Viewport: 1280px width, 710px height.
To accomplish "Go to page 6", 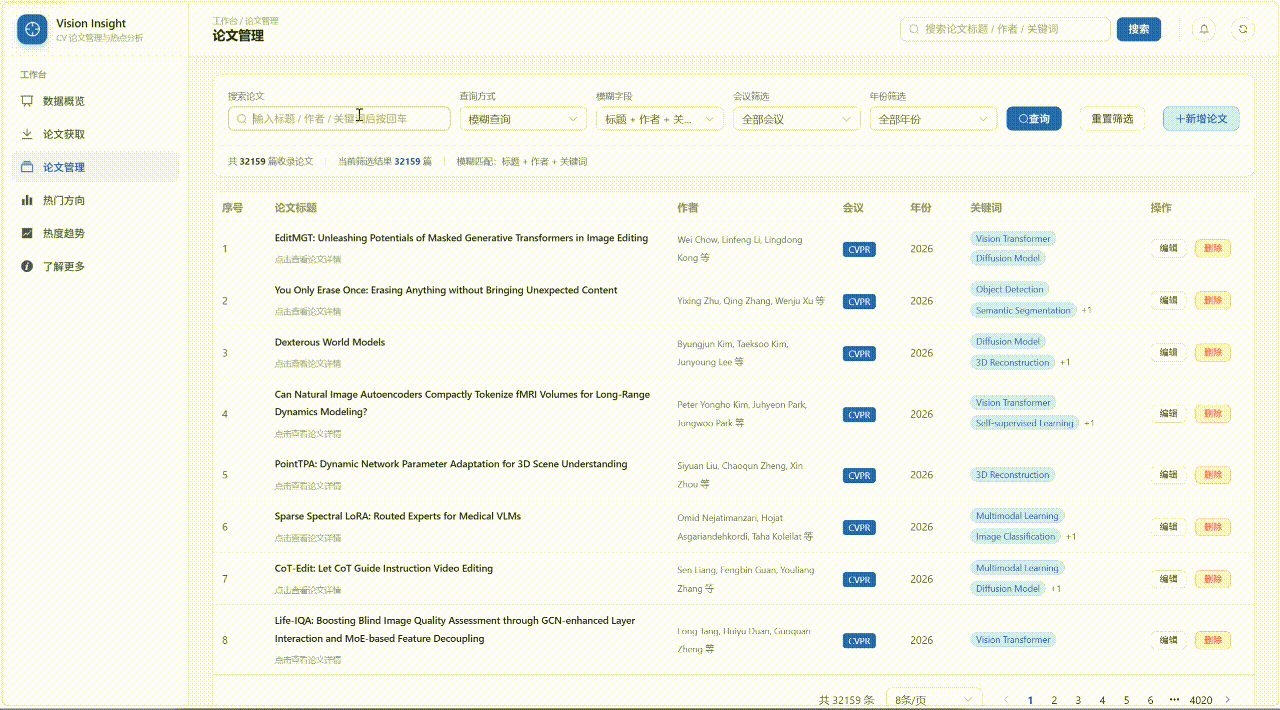I will click(1150, 700).
